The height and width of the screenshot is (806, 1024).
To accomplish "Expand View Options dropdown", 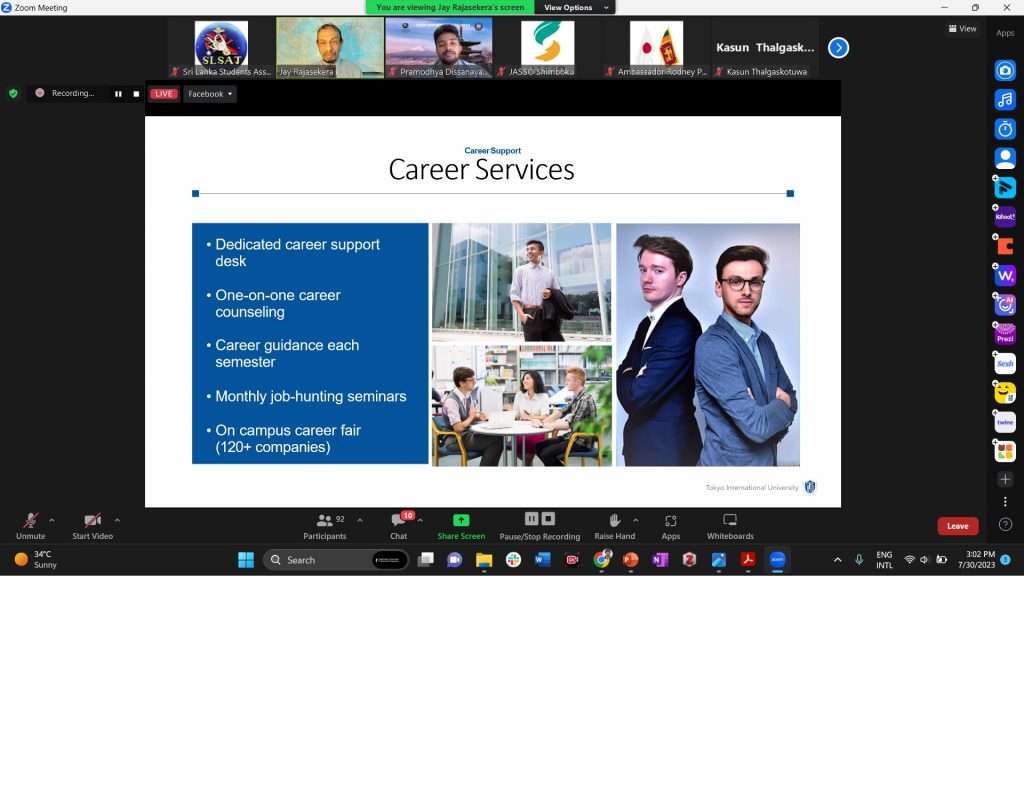I will pyautogui.click(x=574, y=7).
